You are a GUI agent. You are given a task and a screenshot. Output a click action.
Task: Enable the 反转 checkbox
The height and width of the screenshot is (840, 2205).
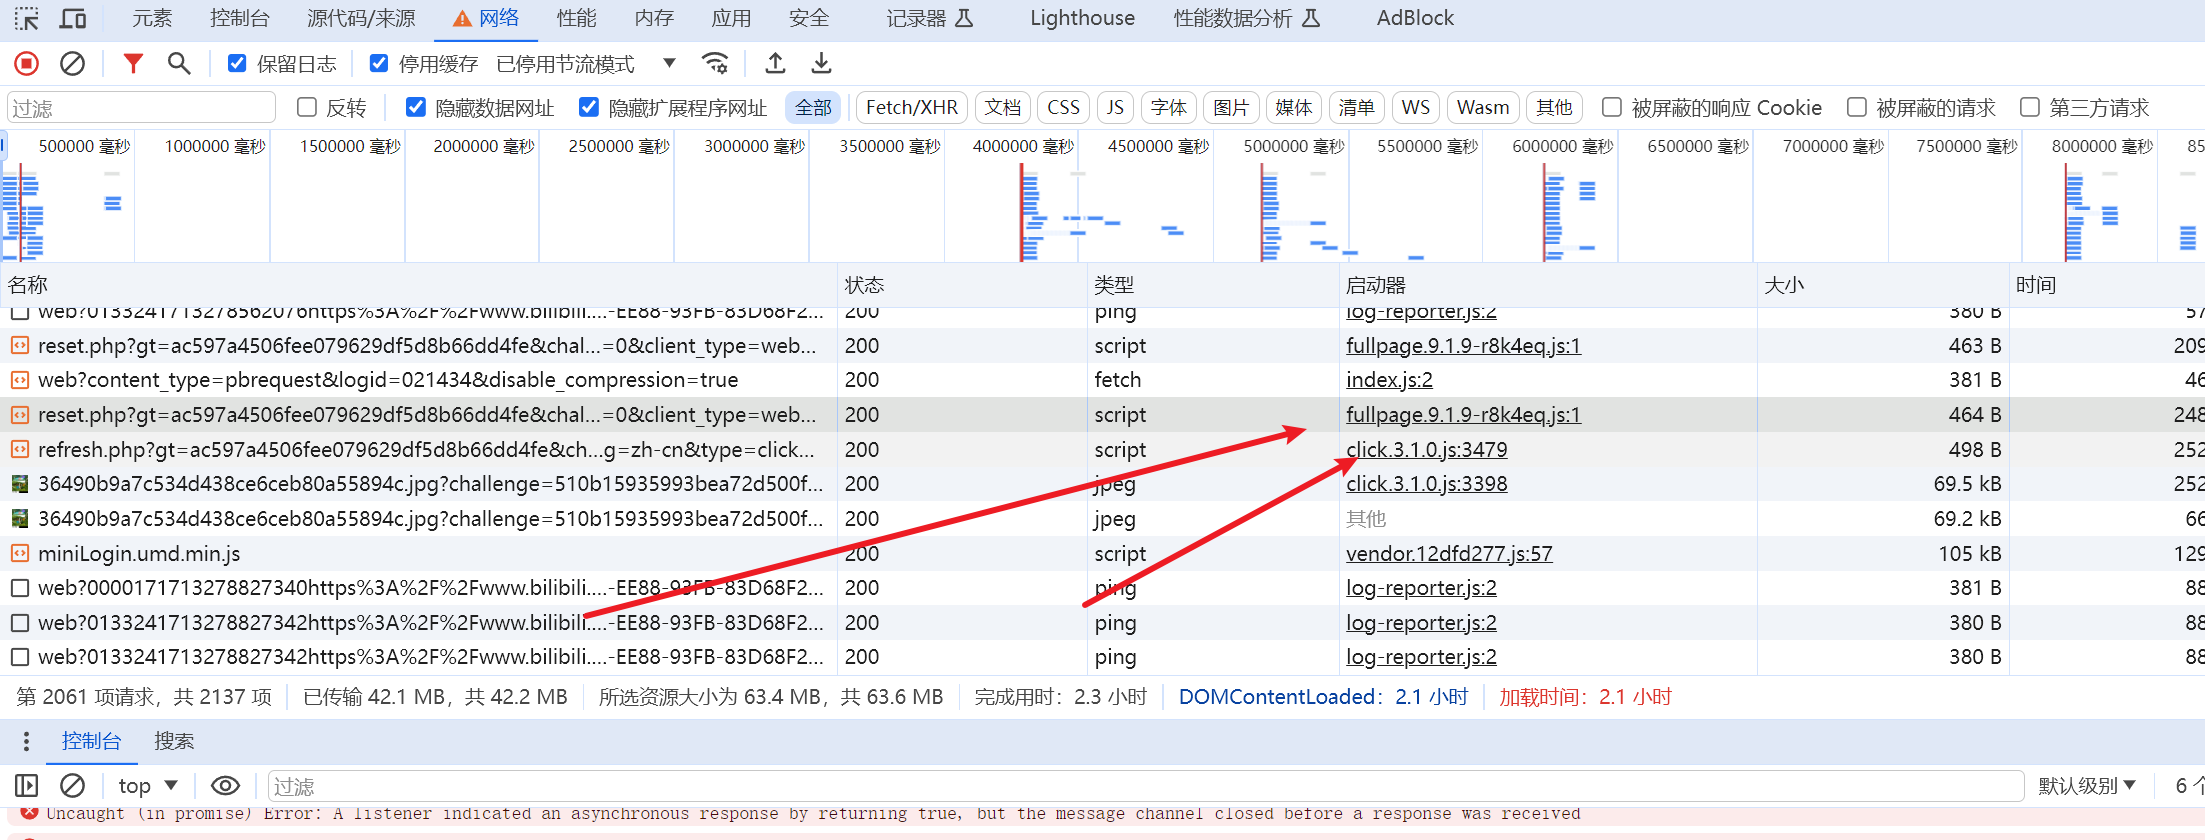pos(307,107)
